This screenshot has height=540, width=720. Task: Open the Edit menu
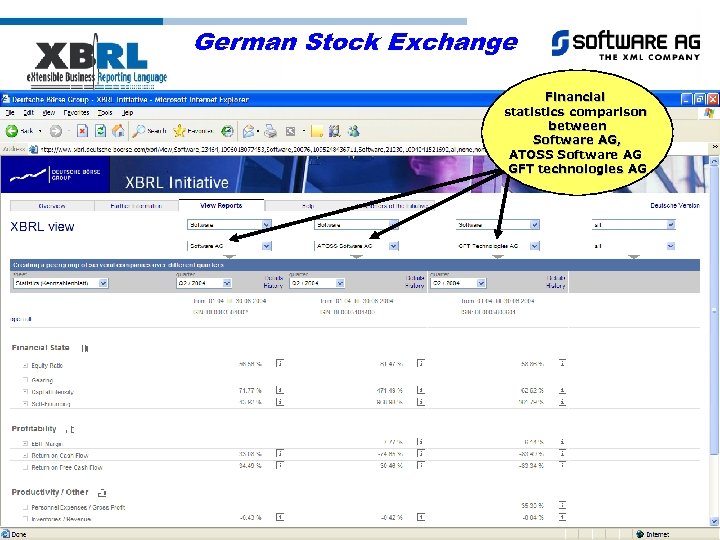coord(28,112)
